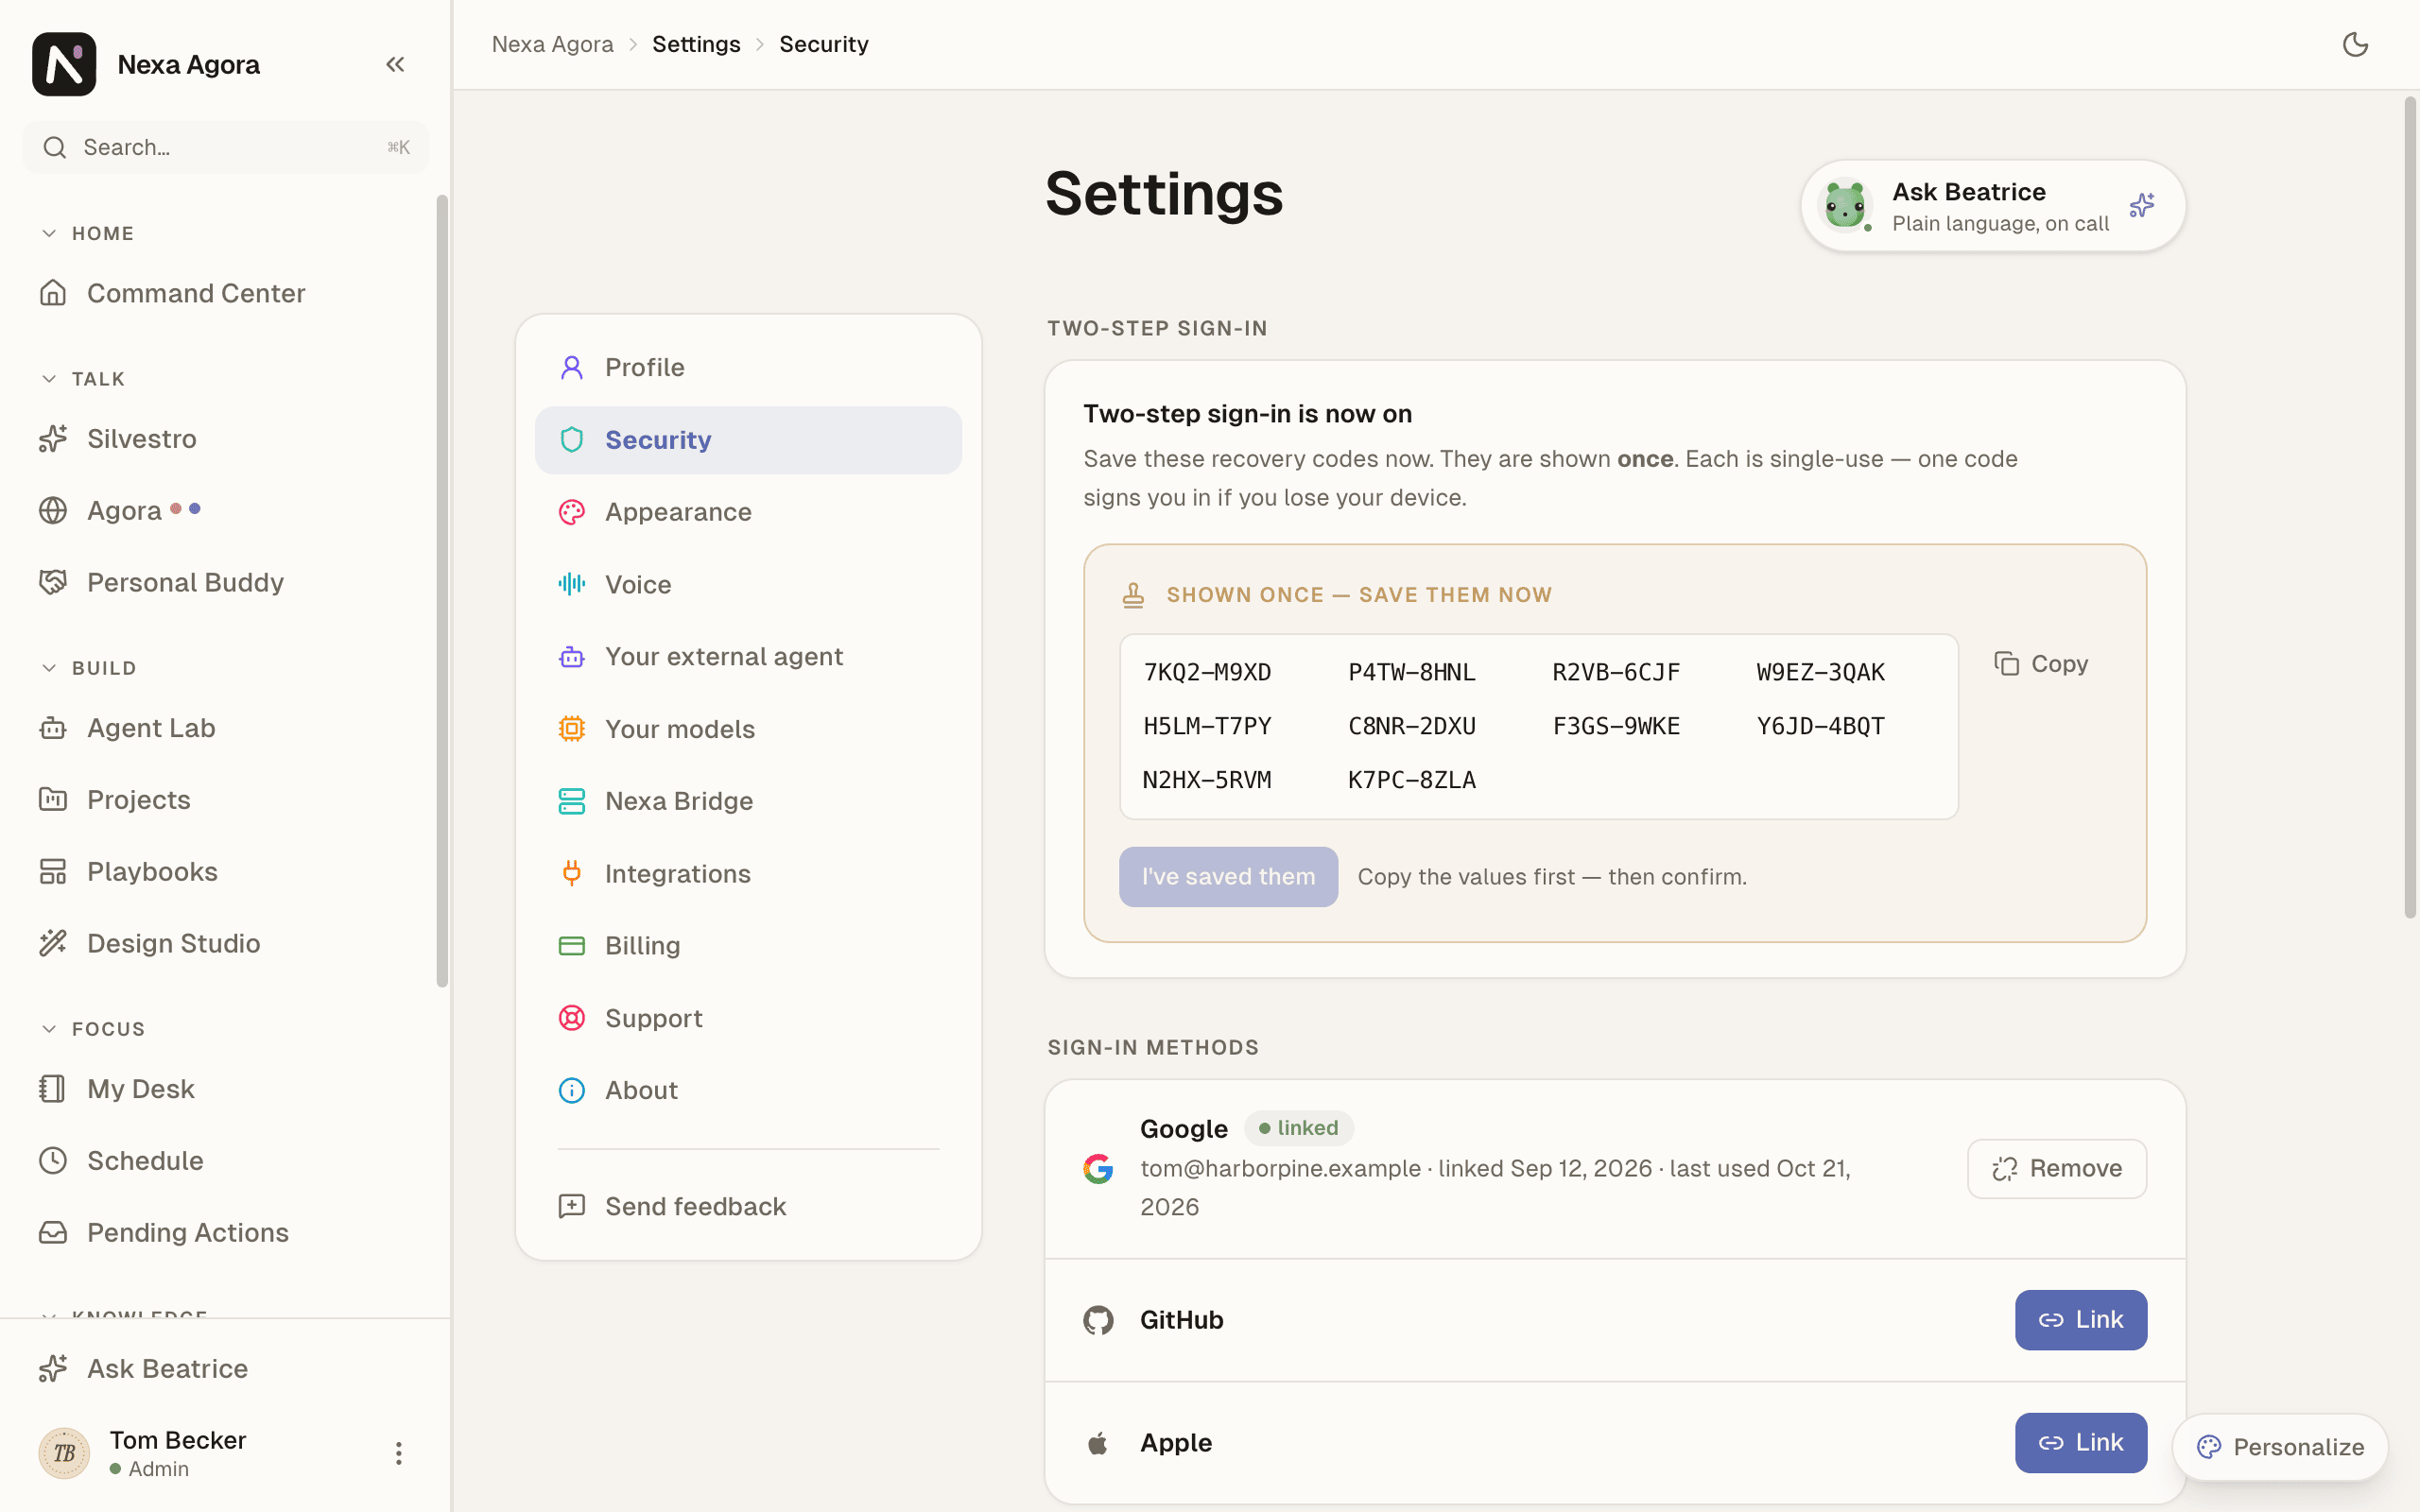The image size is (2420, 1512).
Task: Remove the linked Google sign-in method
Action: 2057,1168
